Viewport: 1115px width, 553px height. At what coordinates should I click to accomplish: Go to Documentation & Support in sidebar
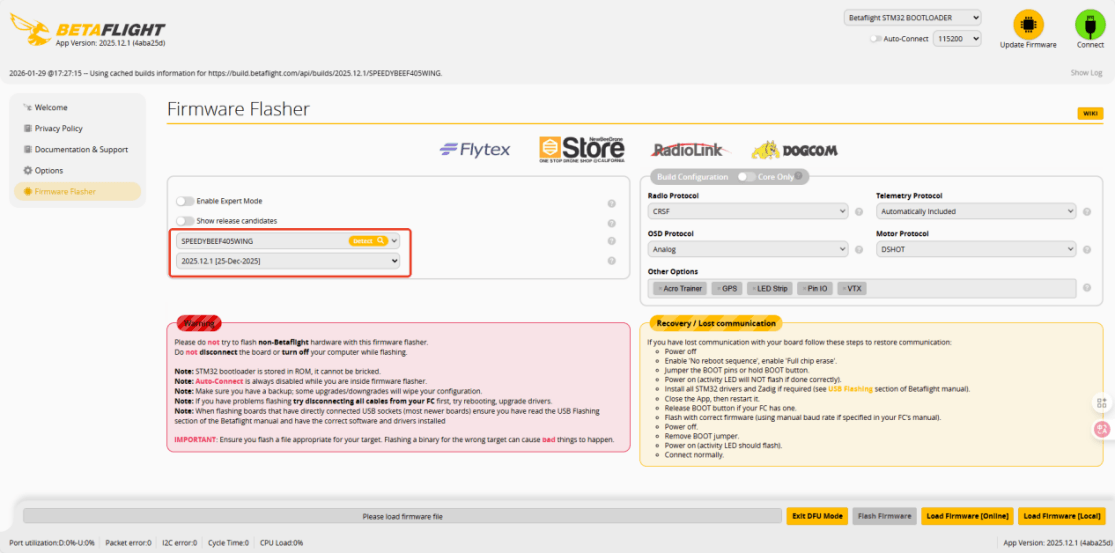point(81,149)
